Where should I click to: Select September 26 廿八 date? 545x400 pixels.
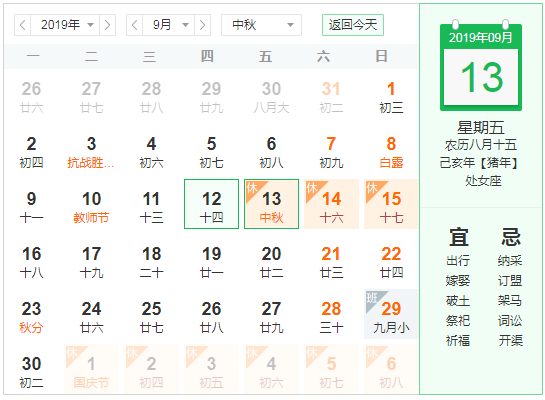[x=211, y=317]
